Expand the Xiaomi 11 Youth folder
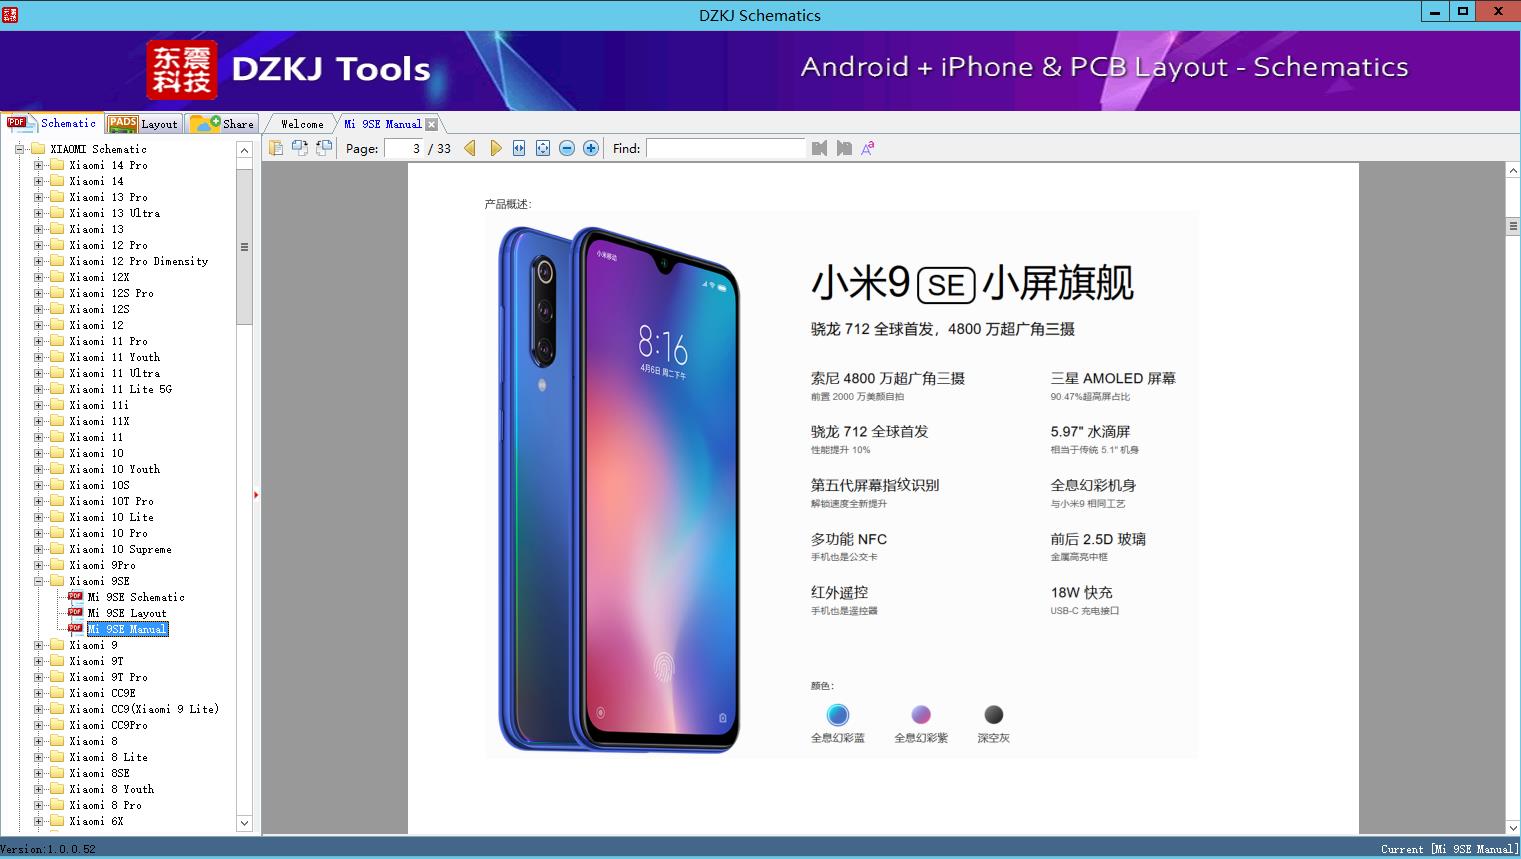Screen dimensions: 1521x859 tap(38, 357)
